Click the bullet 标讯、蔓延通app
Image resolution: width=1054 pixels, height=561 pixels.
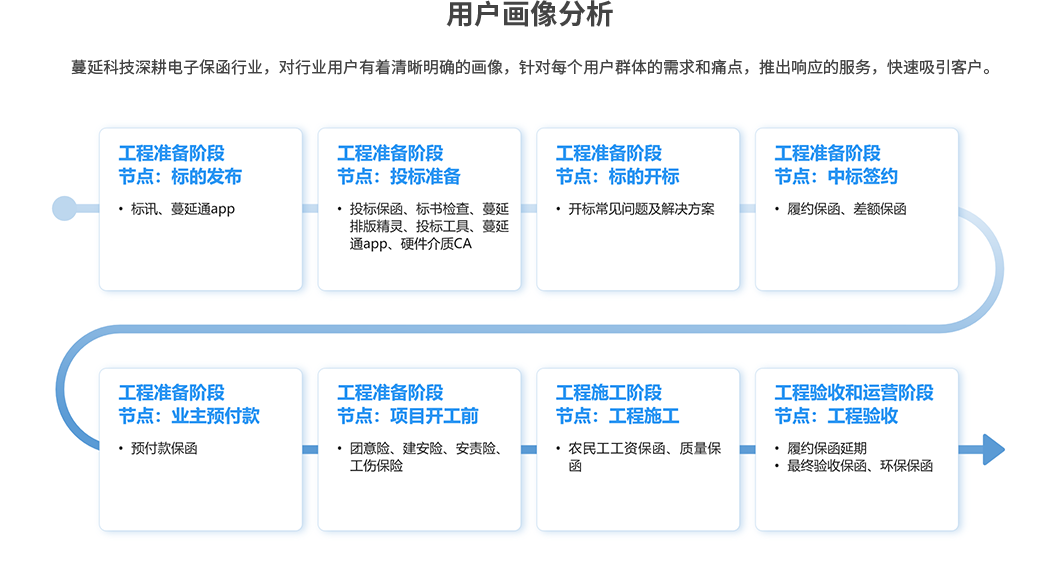pyautogui.click(x=183, y=209)
